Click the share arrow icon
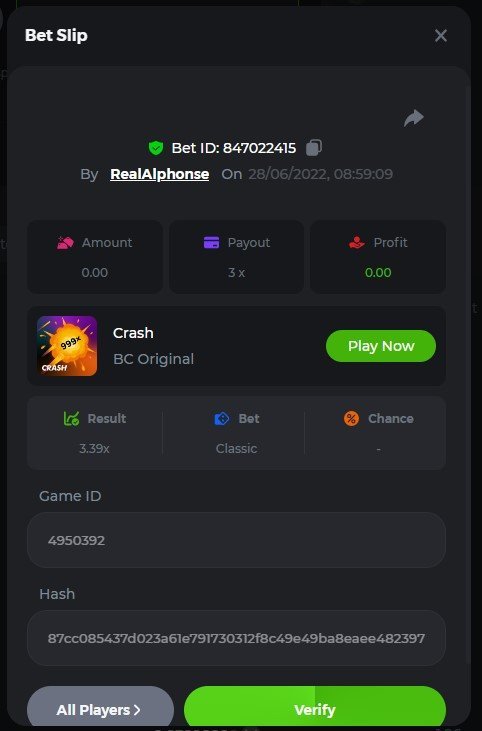 pyautogui.click(x=413, y=118)
